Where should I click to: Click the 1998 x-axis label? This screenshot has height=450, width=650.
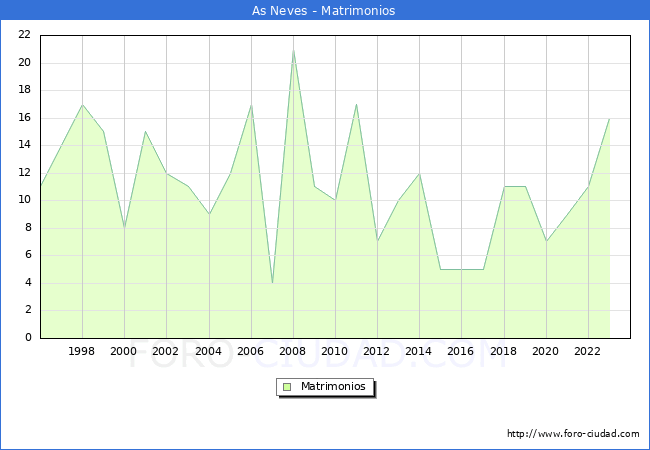[x=82, y=351]
